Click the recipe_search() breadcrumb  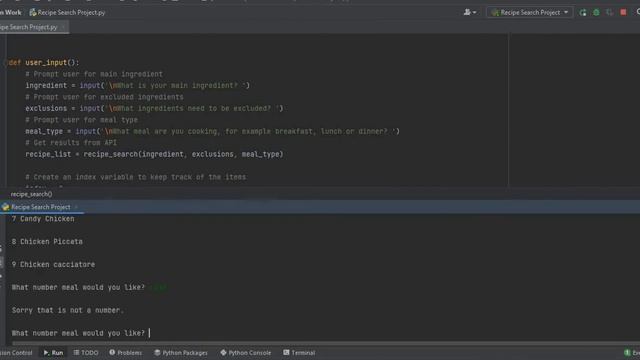click(31, 194)
